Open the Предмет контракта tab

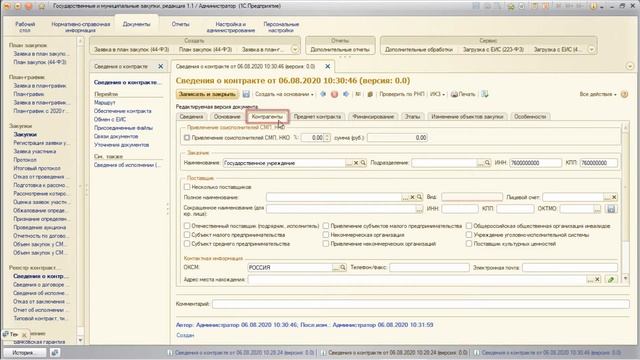point(317,117)
